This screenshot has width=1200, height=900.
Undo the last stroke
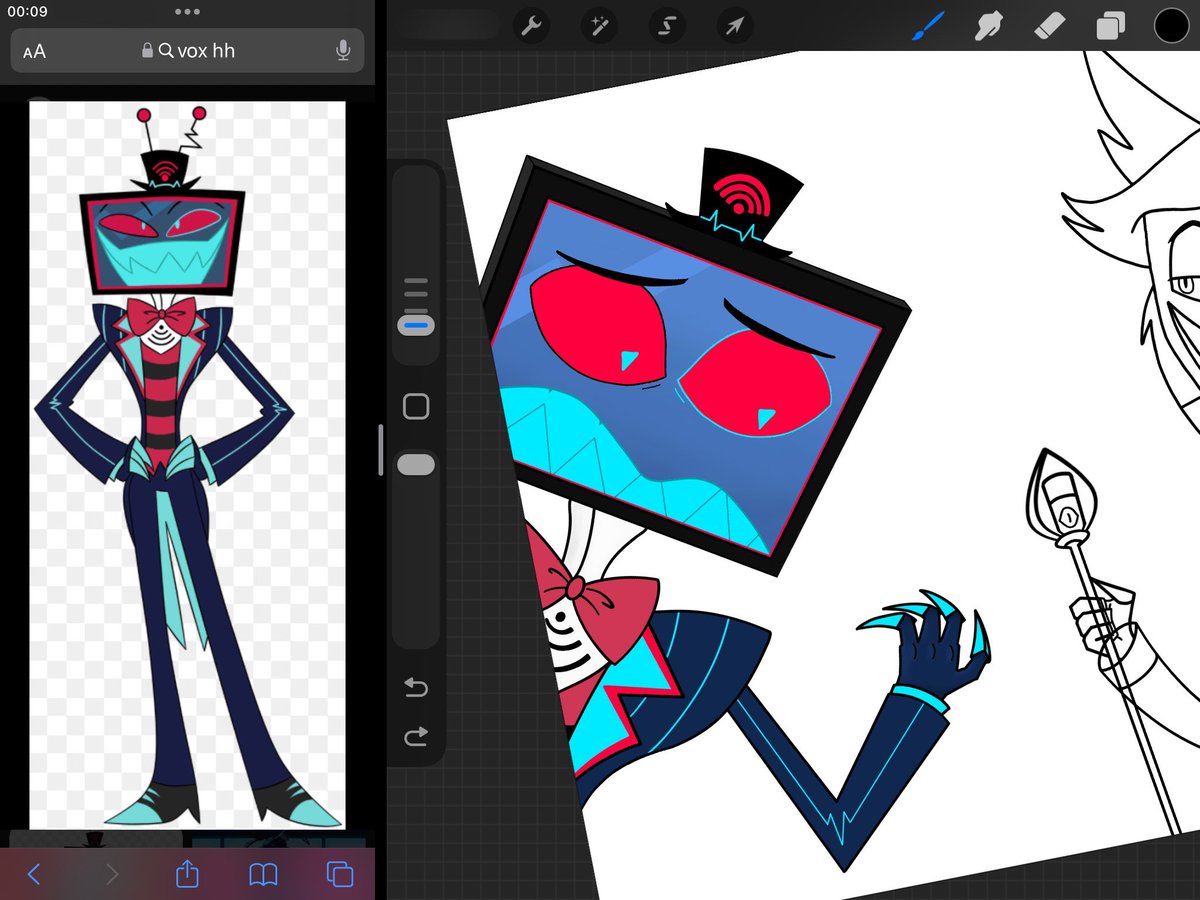coord(416,687)
